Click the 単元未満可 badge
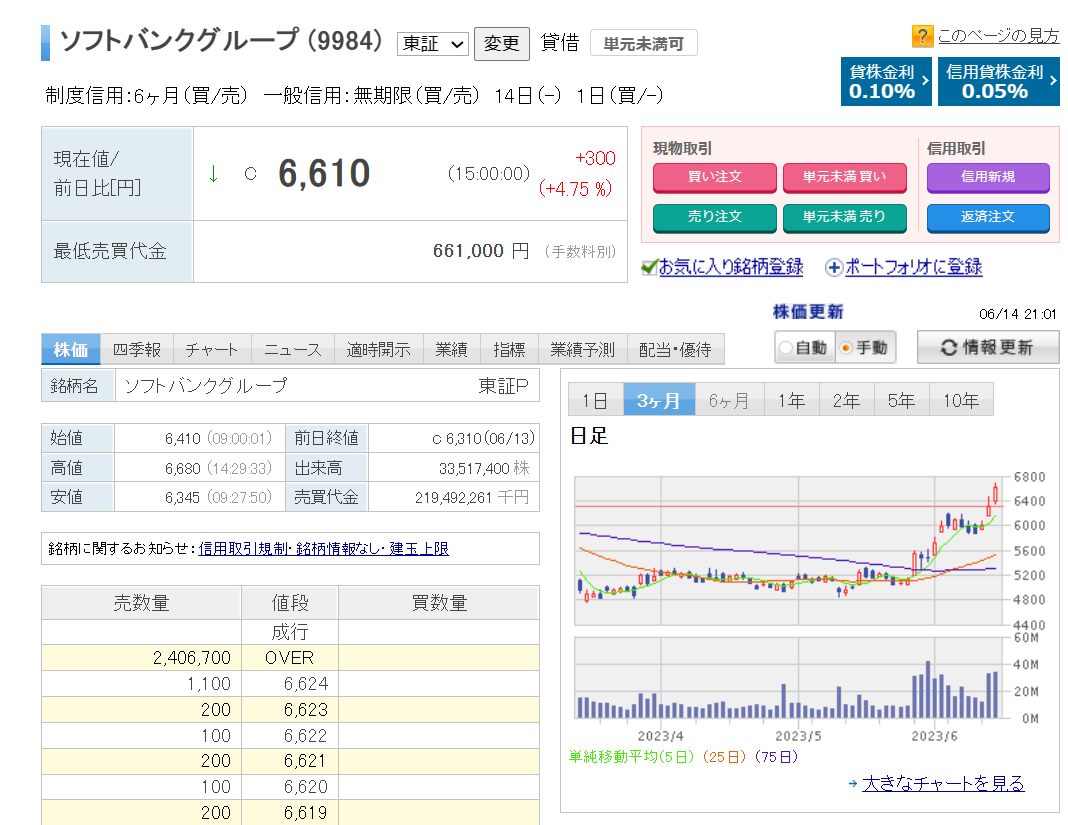Viewport: 1068px width, 825px height. 644,44
